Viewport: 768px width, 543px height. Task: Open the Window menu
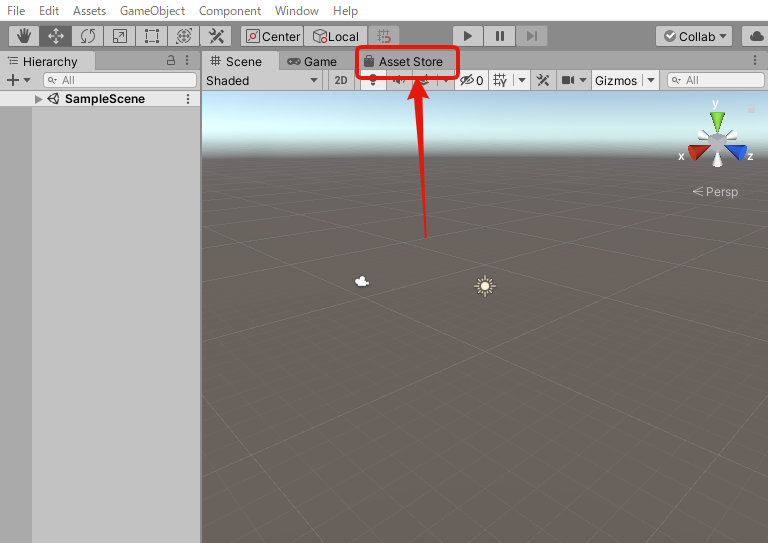[x=297, y=10]
